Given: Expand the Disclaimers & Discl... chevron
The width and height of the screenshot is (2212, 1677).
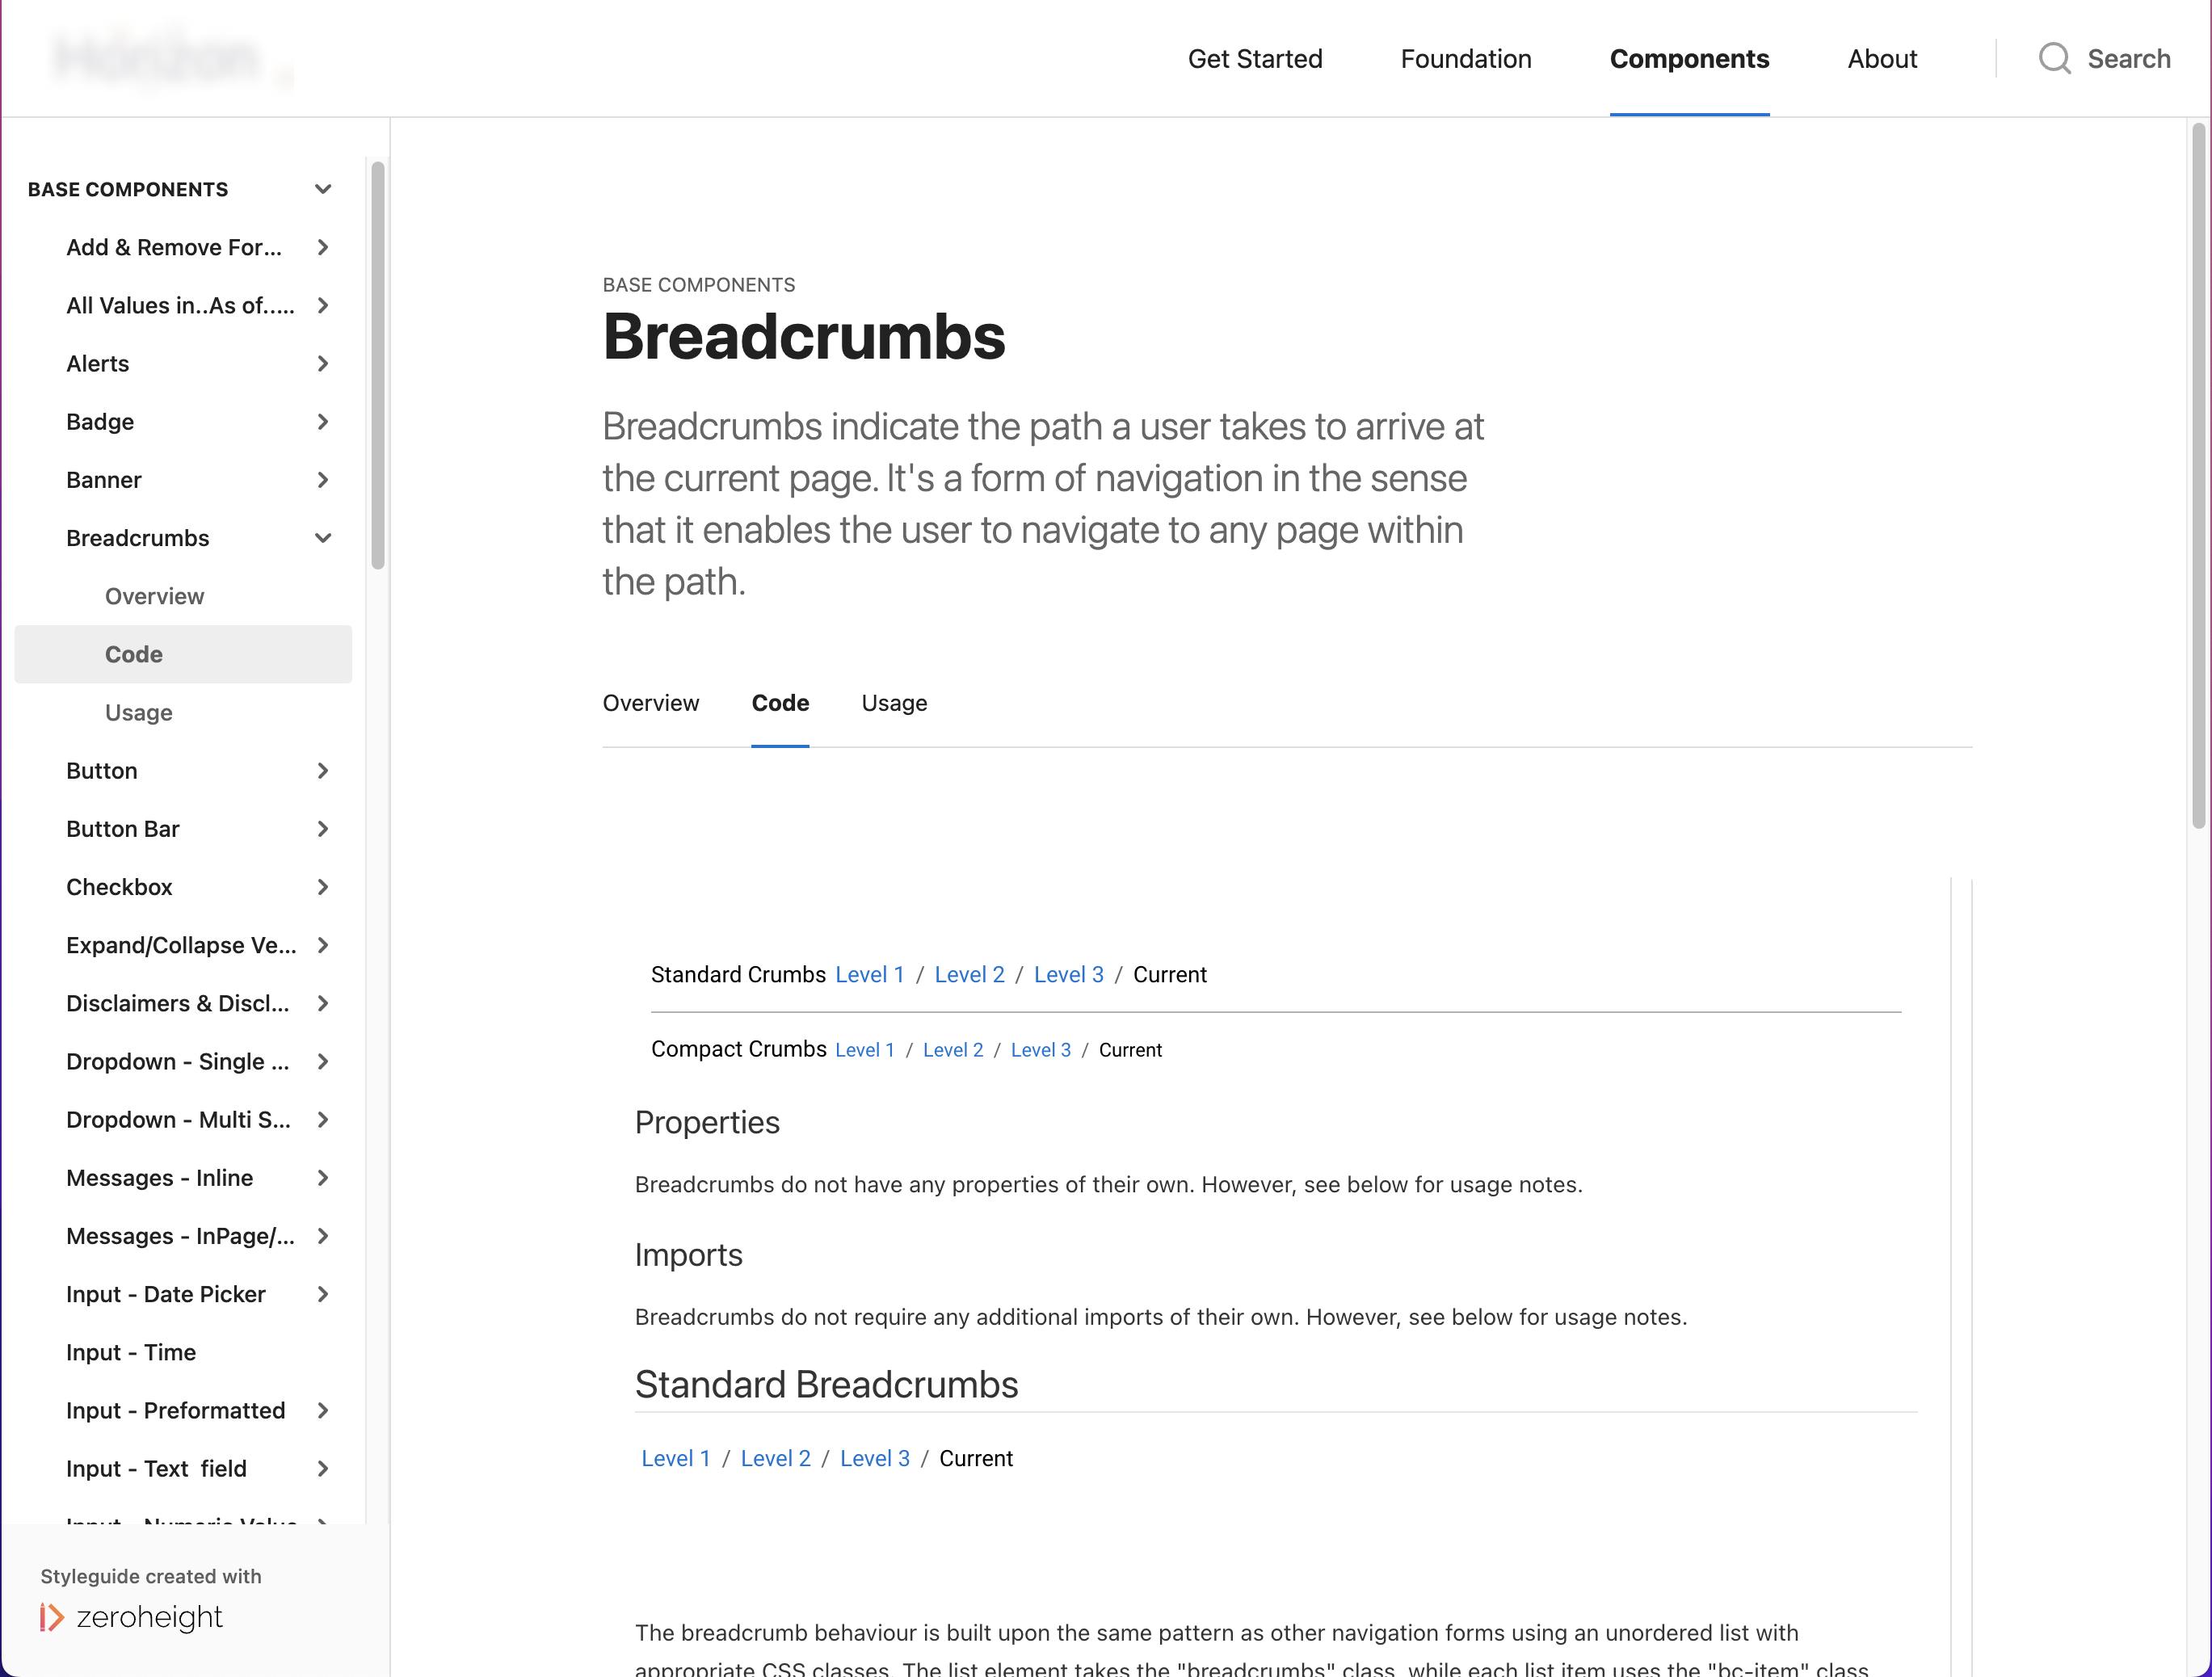Looking at the screenshot, I should click(x=322, y=1003).
